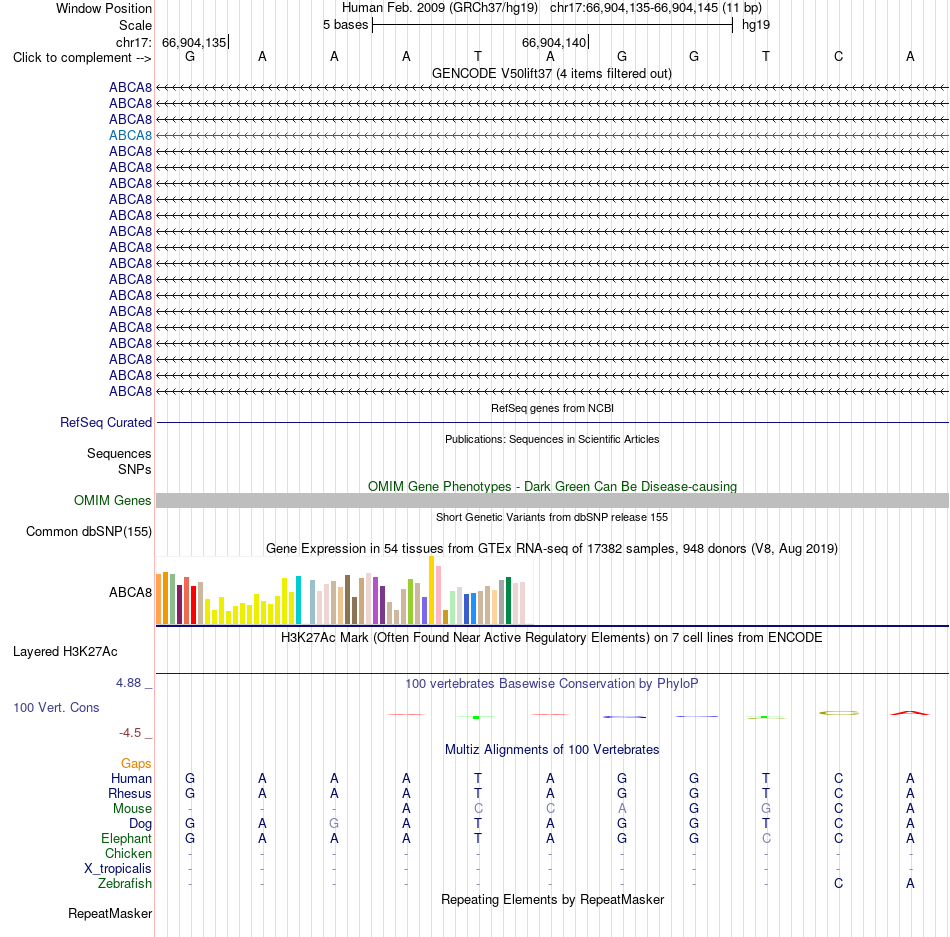
Task: Click the 66,904,140 coordinate marker
Action: pos(554,42)
